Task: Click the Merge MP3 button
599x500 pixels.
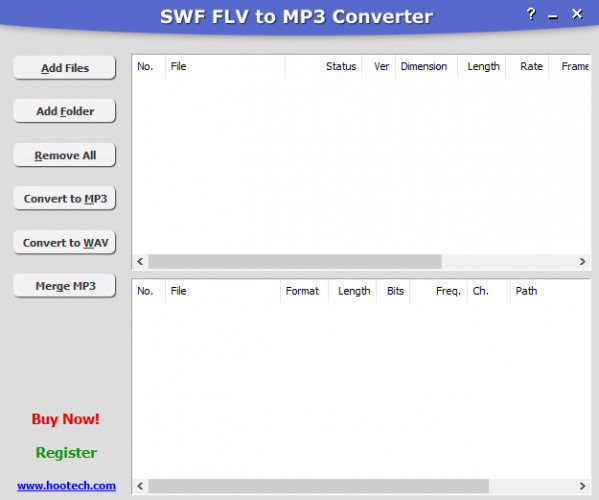Action: click(x=65, y=286)
